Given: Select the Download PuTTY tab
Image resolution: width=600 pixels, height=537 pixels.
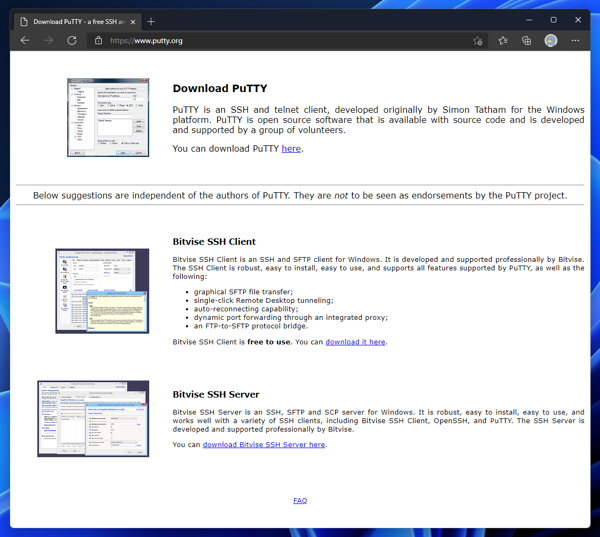Looking at the screenshot, I should click(x=78, y=22).
